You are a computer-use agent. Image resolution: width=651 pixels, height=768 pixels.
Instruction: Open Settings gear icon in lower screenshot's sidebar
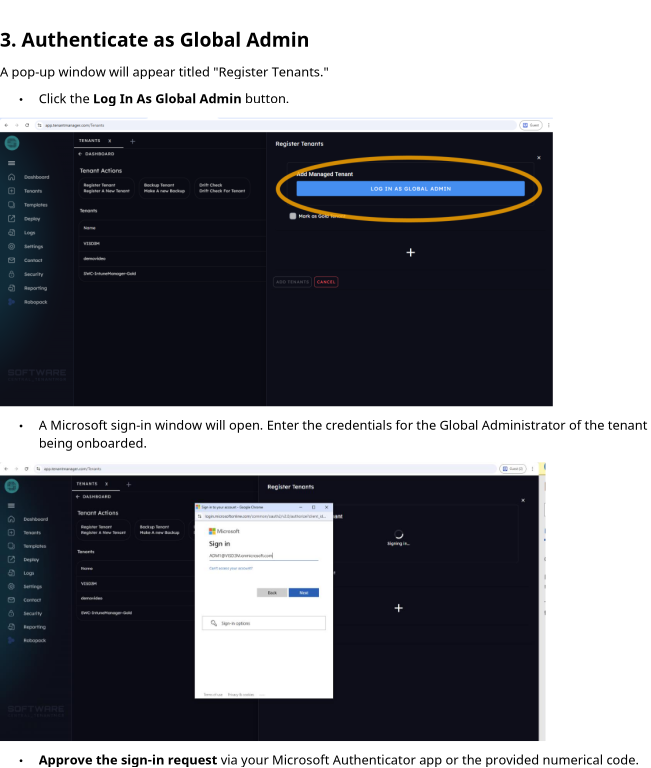coord(12,586)
